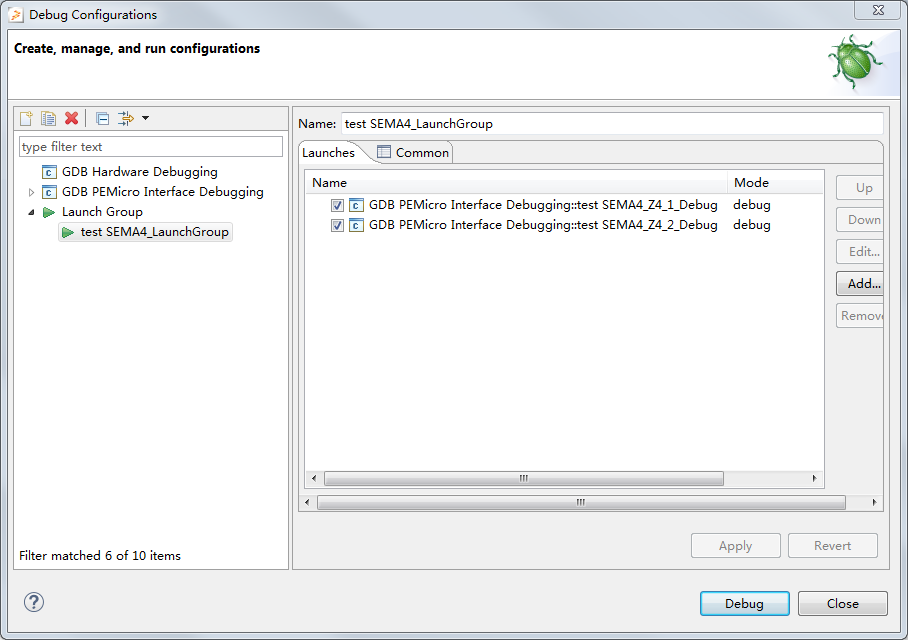This screenshot has height=640, width=908.
Task: Click the Debug button
Action: (x=744, y=604)
